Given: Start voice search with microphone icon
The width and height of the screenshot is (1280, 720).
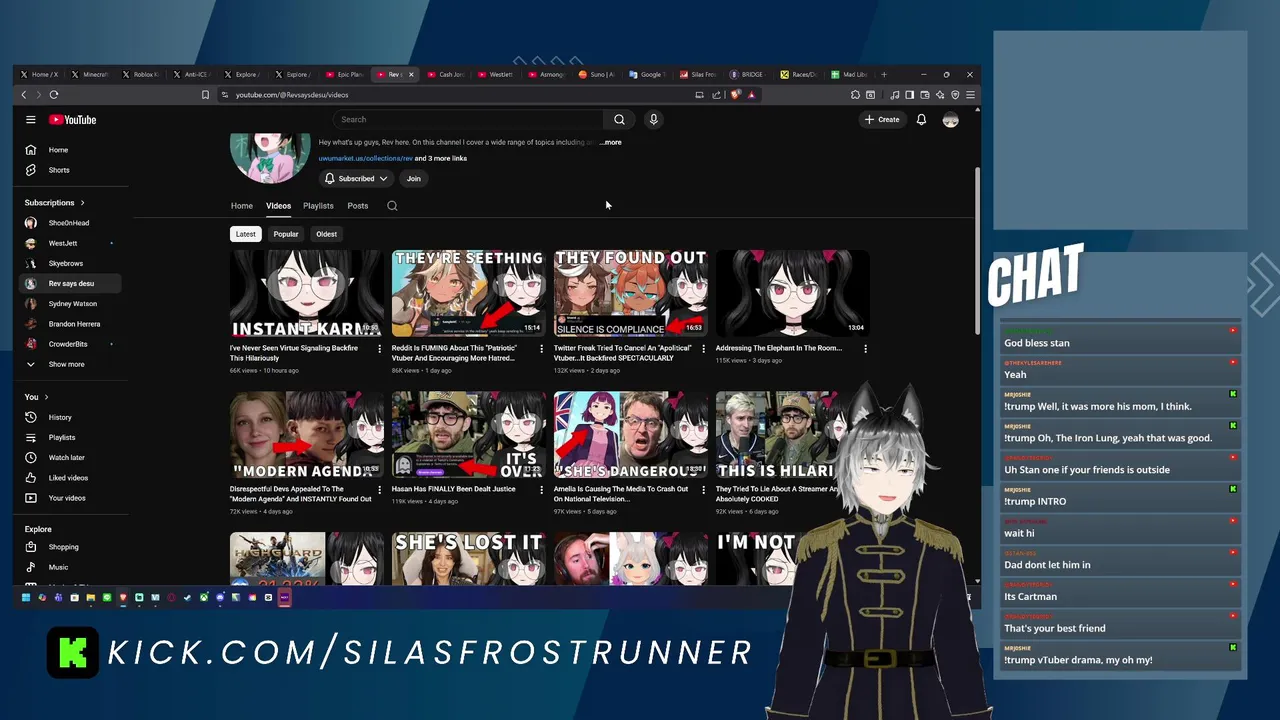Looking at the screenshot, I should pyautogui.click(x=653, y=120).
